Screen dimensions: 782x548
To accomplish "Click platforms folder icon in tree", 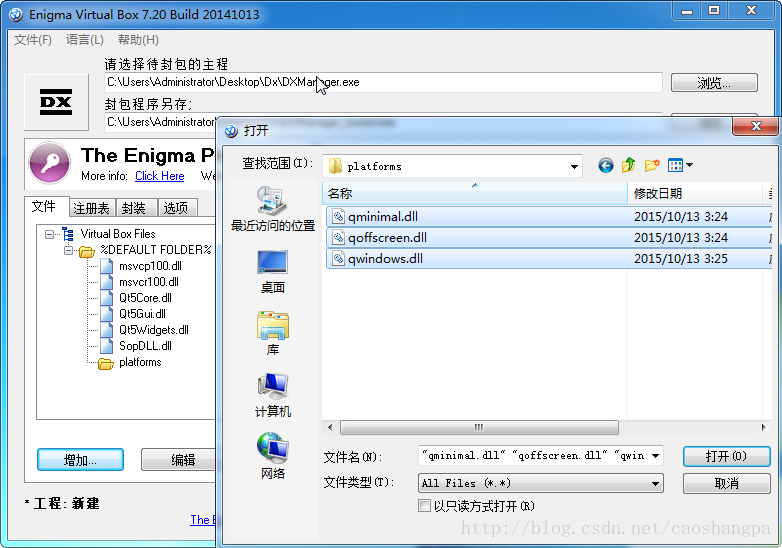I will click(106, 363).
